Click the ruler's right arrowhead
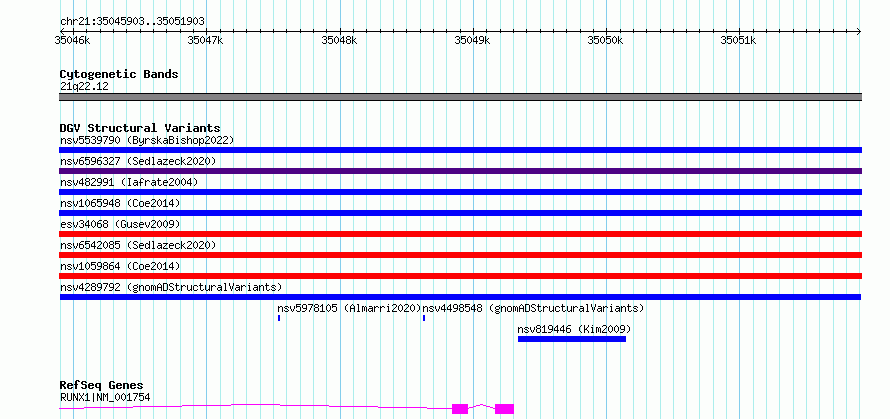This screenshot has height=419, width=890. (859, 31)
